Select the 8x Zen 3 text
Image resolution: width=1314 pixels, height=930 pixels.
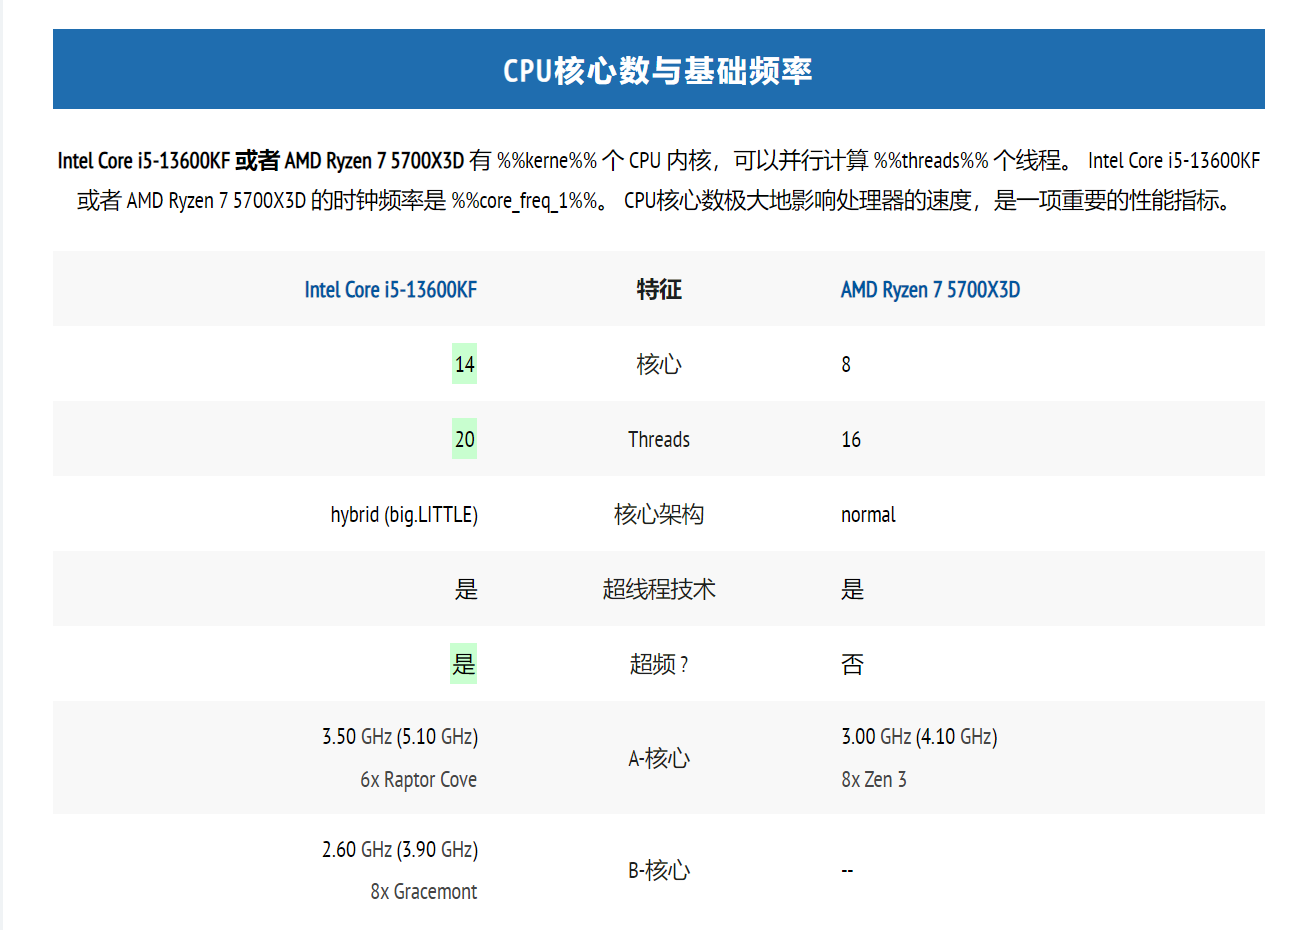[874, 779]
